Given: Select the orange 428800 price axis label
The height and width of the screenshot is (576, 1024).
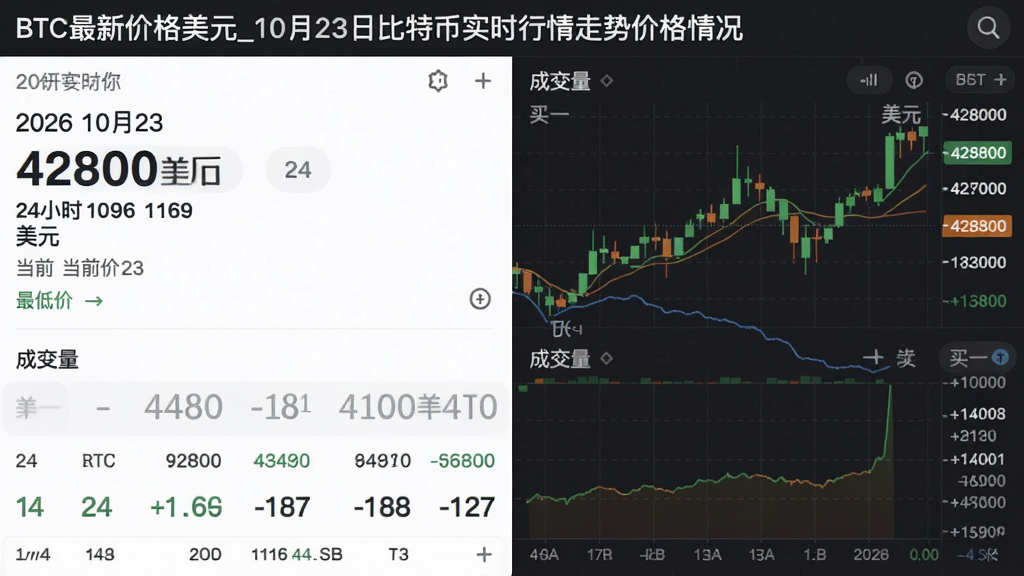Looking at the screenshot, I should coord(977,226).
